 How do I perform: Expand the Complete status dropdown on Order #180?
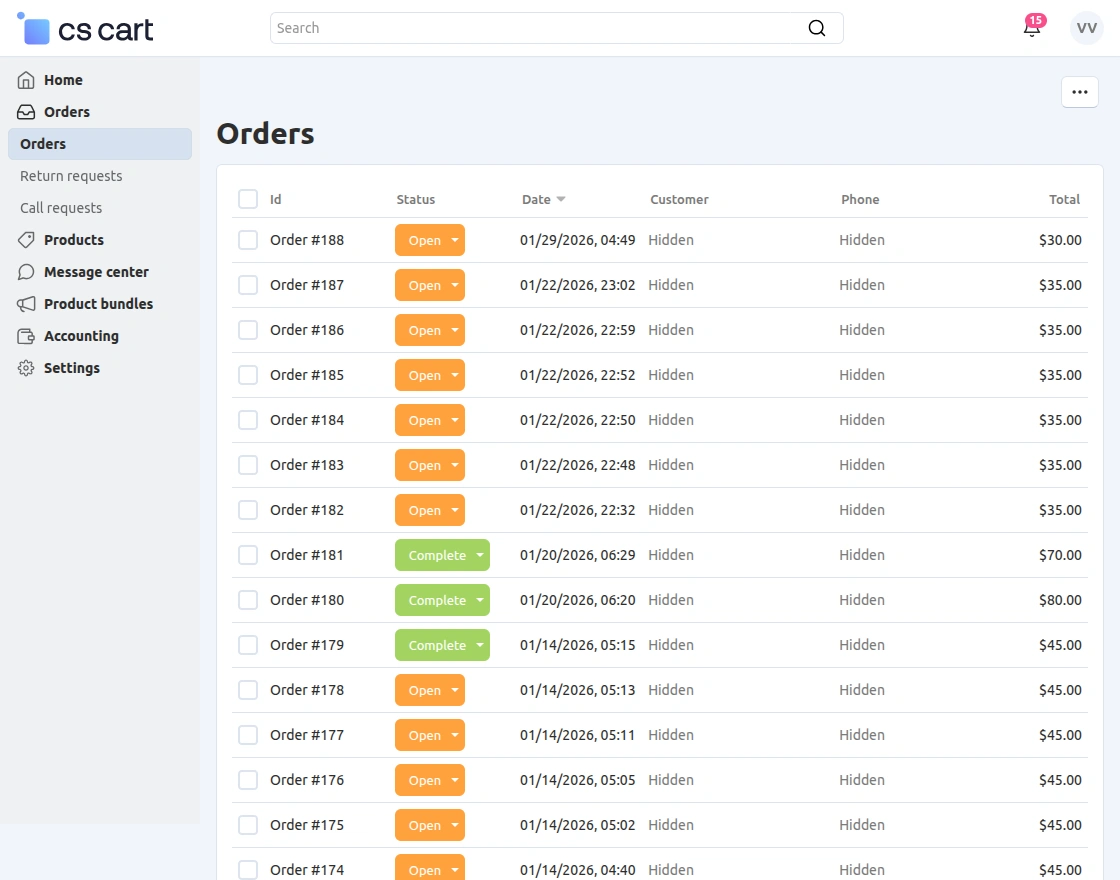tap(478, 600)
